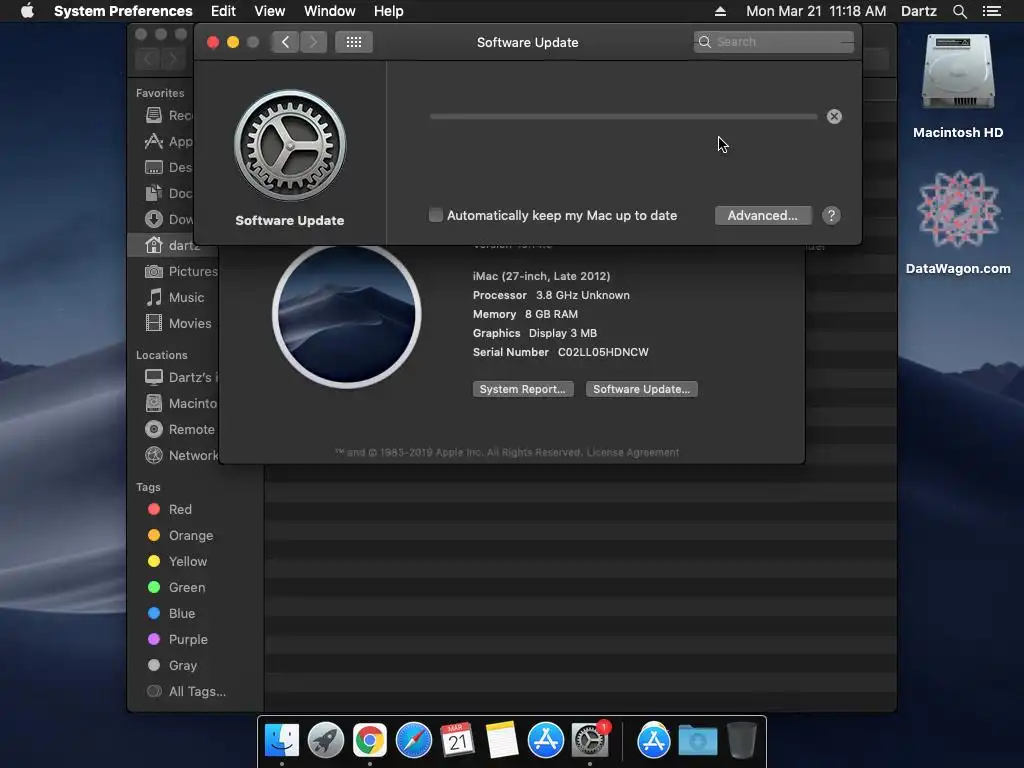The height and width of the screenshot is (768, 1024).
Task: Select the dartz home folder in sidebar
Action: click(x=172, y=246)
